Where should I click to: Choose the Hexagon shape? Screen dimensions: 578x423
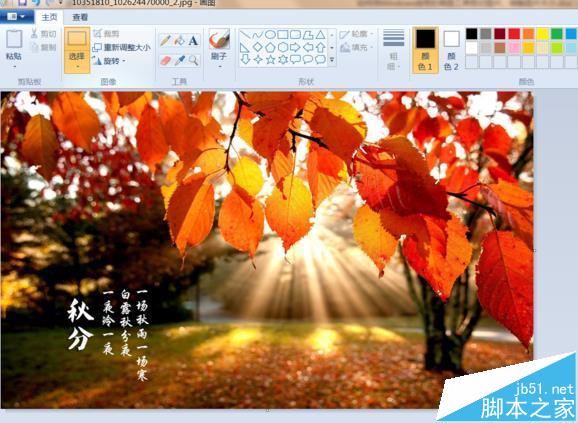pos(283,47)
